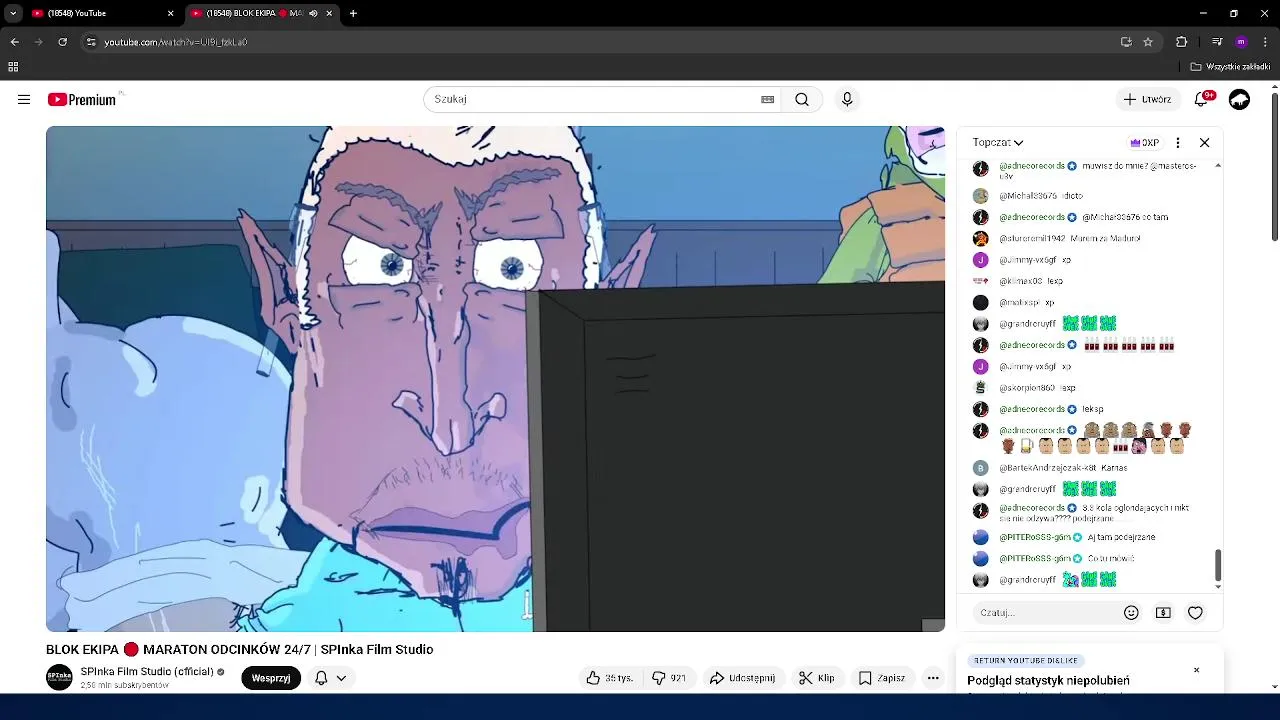
Task: Expand the Top czat dropdown
Action: [x=998, y=142]
